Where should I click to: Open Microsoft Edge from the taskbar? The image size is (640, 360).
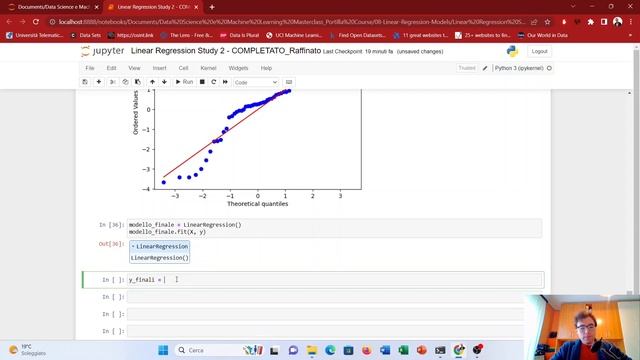[330, 350]
